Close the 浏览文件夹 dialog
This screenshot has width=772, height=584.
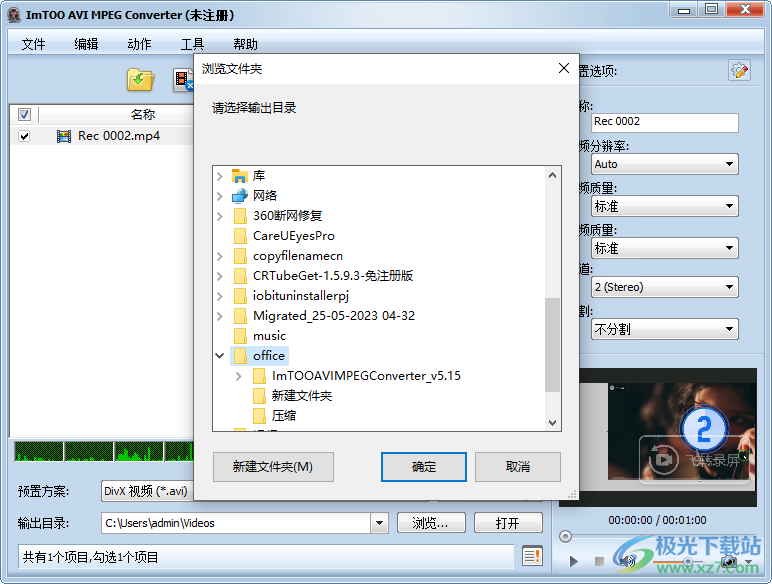click(564, 68)
